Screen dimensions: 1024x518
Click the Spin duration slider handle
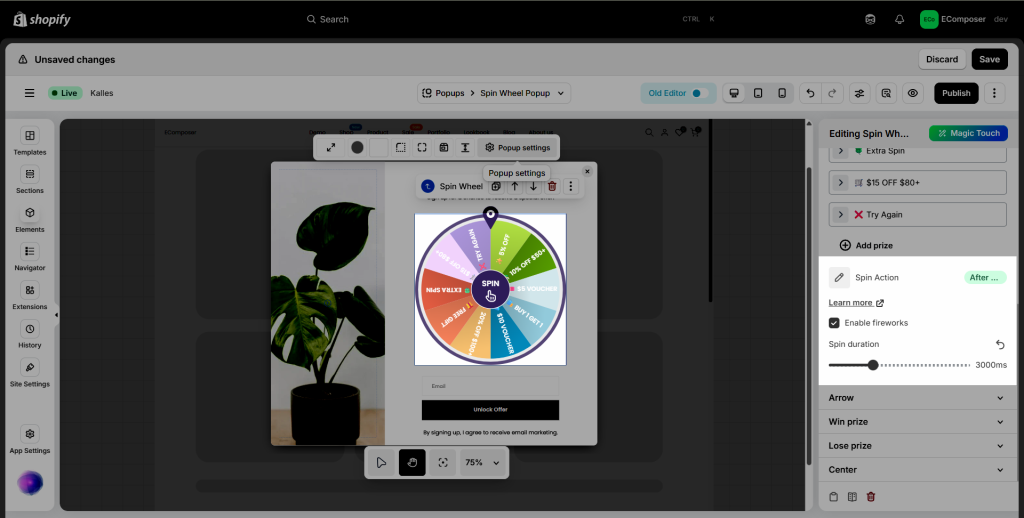pos(873,365)
